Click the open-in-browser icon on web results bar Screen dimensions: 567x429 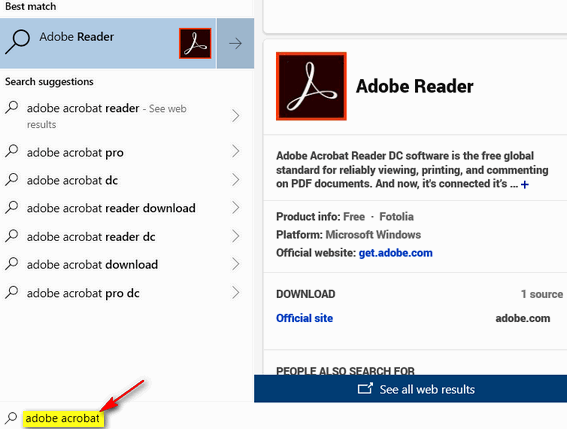[365, 389]
